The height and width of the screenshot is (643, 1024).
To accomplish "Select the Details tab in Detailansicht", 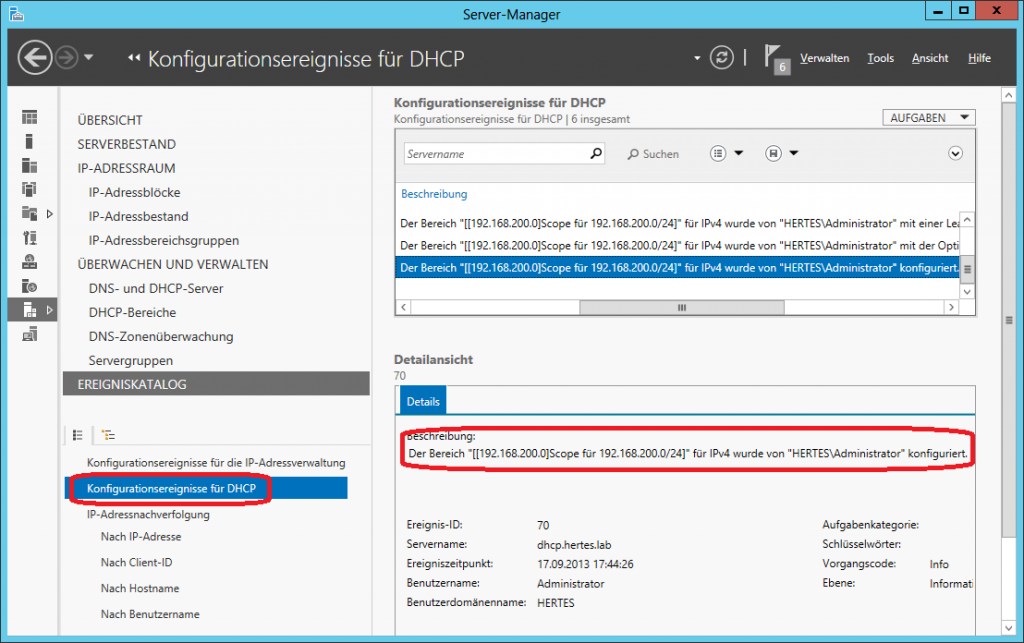I will (x=422, y=401).
